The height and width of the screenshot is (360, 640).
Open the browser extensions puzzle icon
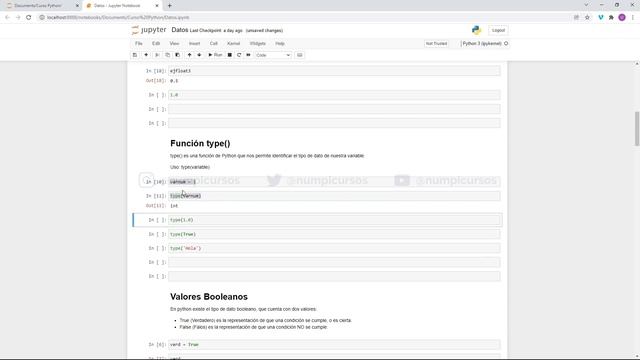(611, 18)
